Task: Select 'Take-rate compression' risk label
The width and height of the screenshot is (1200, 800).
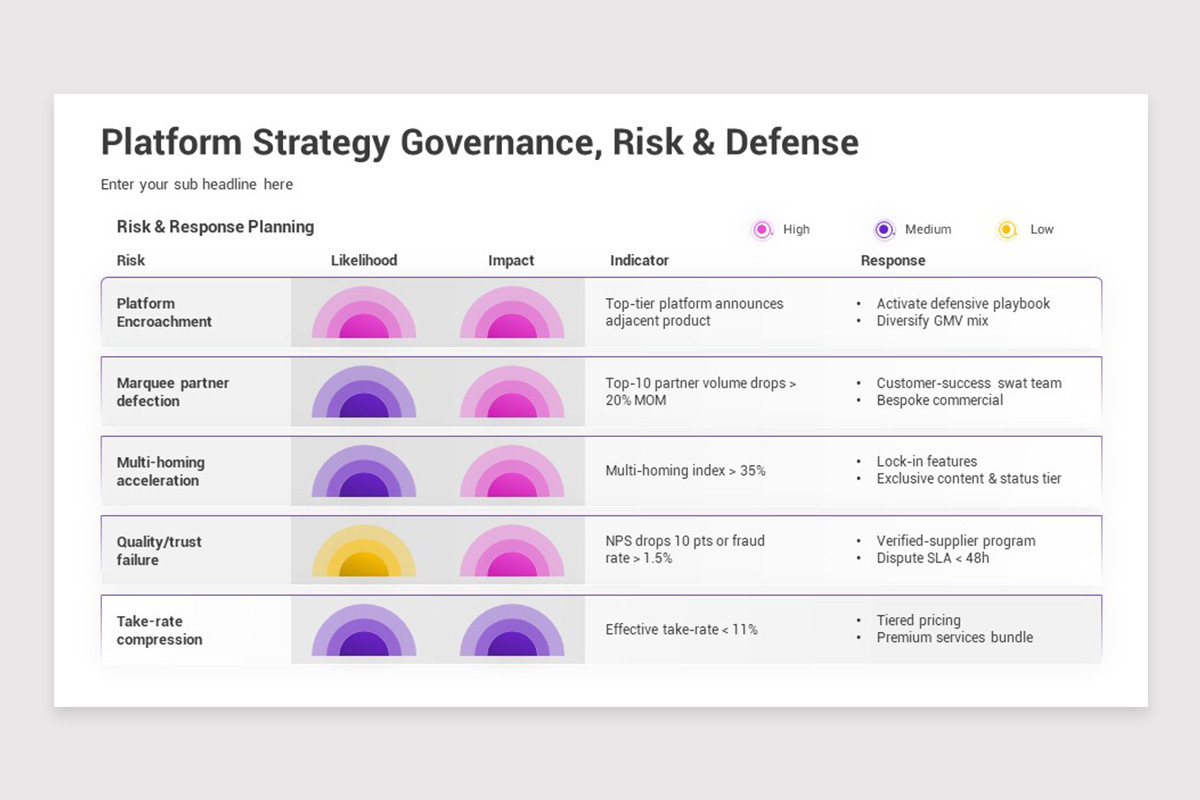Action: point(160,630)
